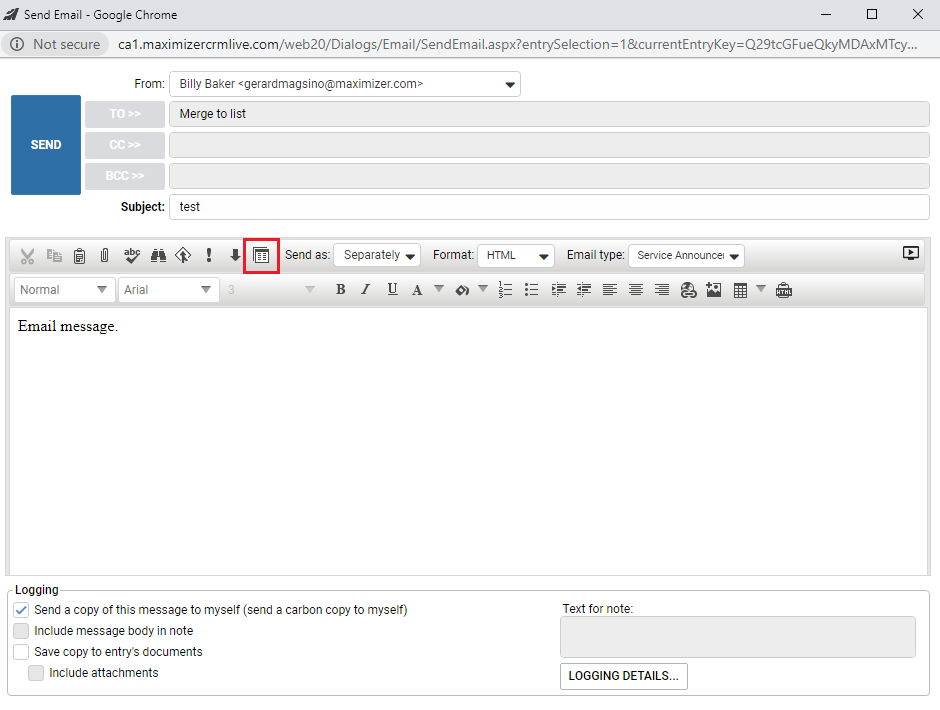Click the Copy icon in the toolbar

pos(54,256)
